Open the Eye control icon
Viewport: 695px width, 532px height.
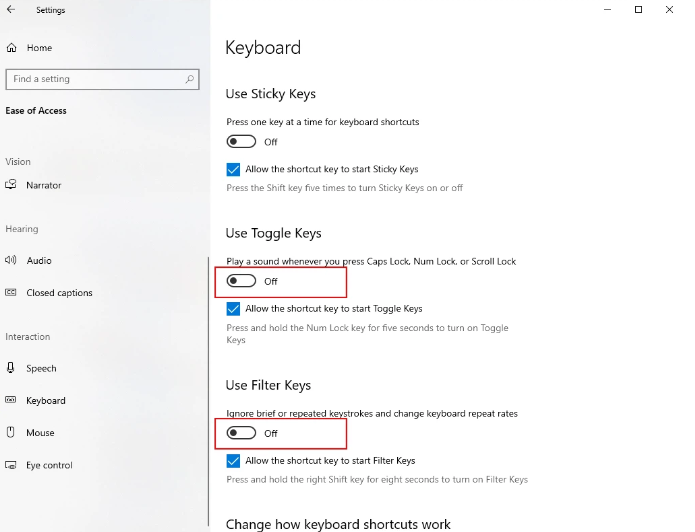pyautogui.click(x=11, y=465)
